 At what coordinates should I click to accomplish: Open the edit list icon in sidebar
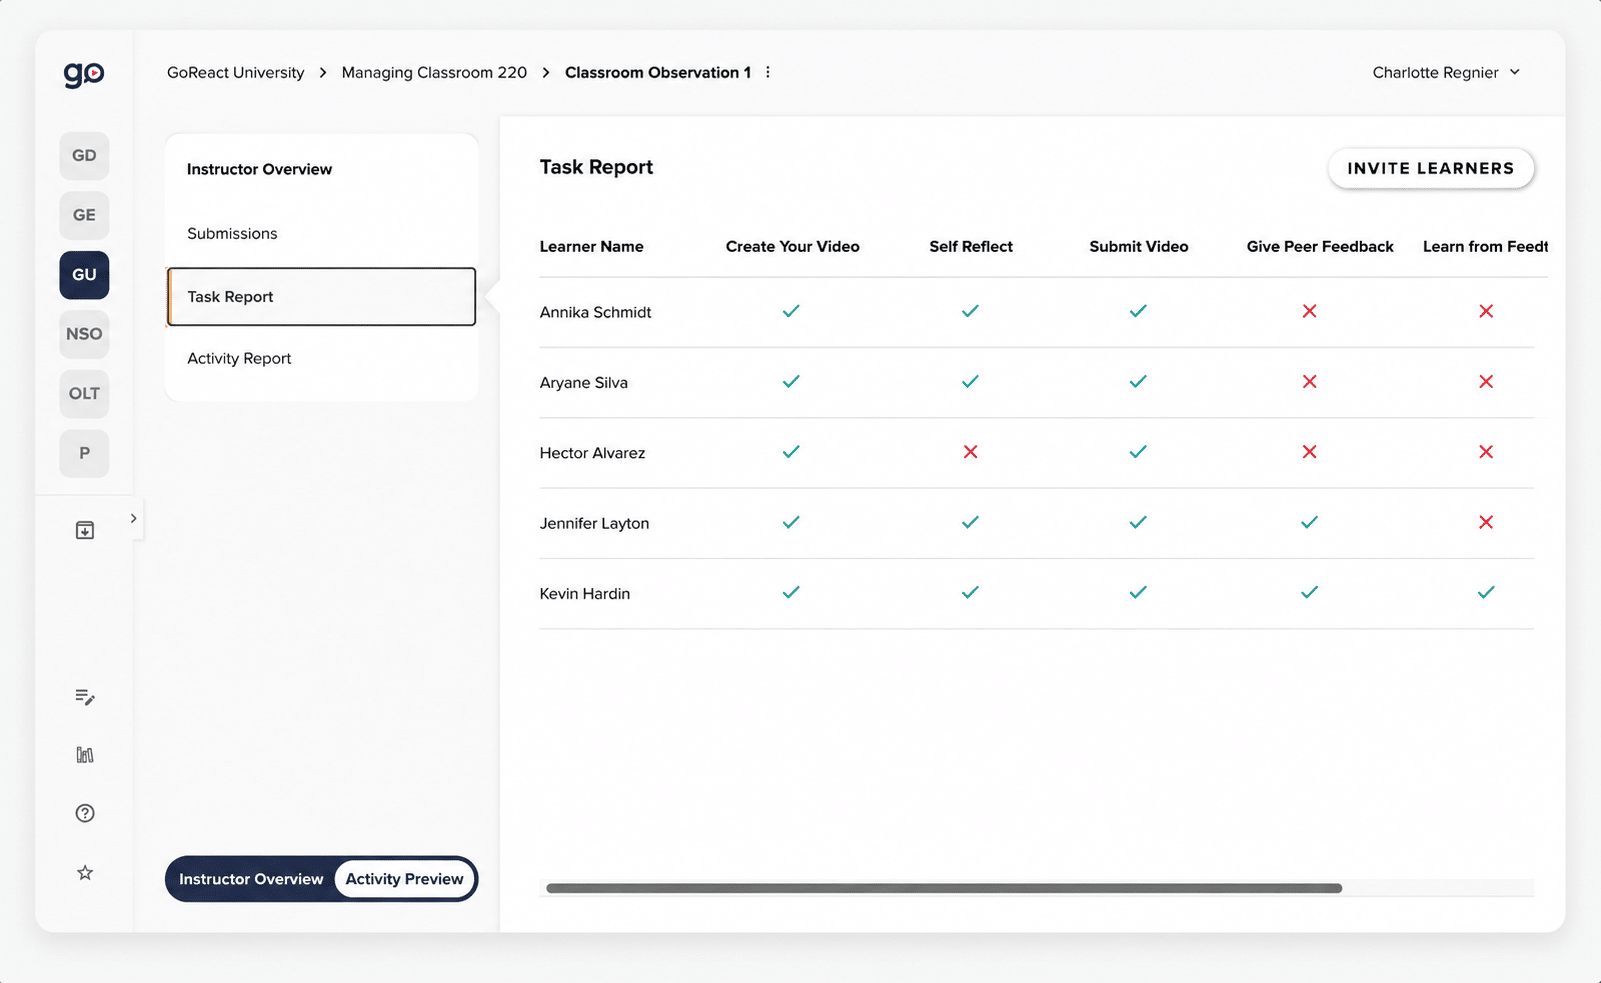85,697
